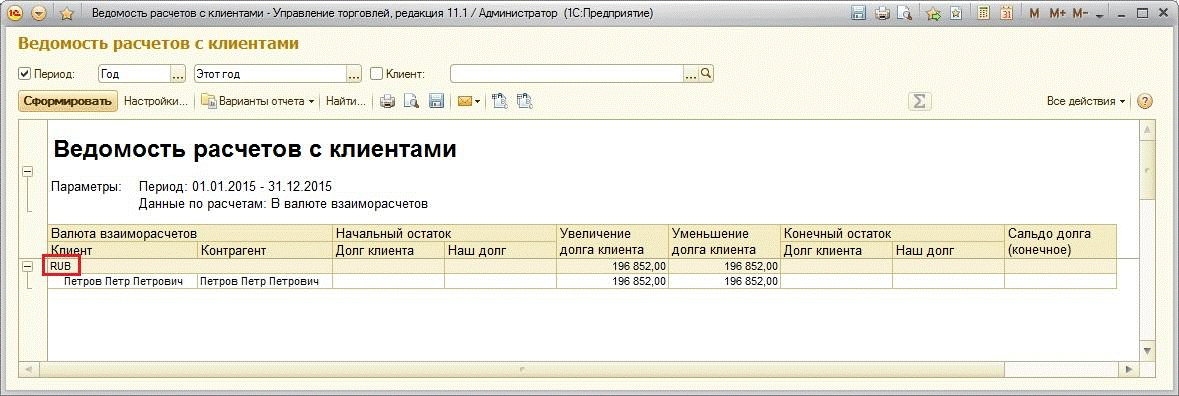Click the Клиент field magnifier search icon
The width and height of the screenshot is (1179, 396).
pos(706,74)
